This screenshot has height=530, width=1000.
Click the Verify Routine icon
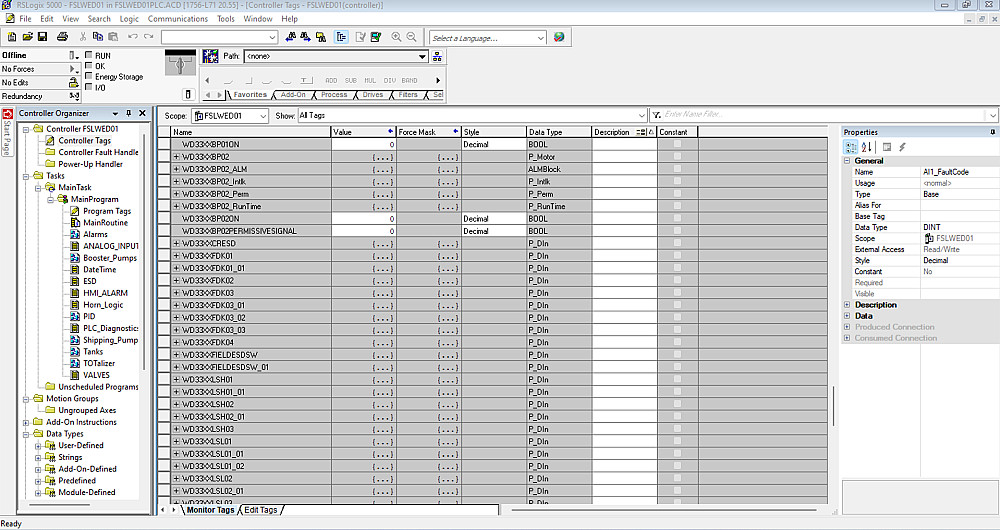(x=360, y=37)
